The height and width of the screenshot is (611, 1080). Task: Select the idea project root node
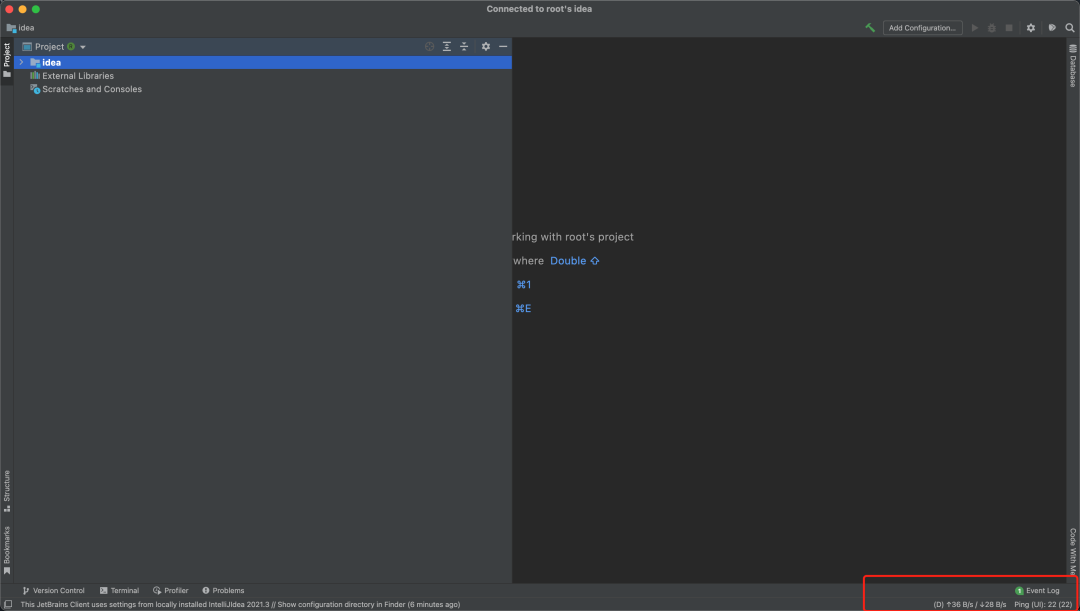262,62
